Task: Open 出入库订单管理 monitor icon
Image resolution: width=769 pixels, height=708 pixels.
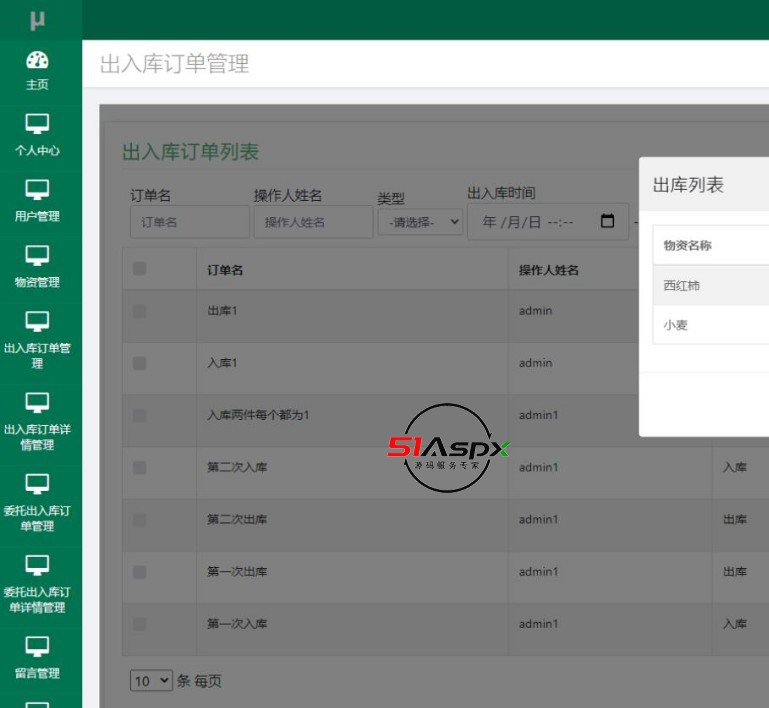Action: tap(37, 322)
